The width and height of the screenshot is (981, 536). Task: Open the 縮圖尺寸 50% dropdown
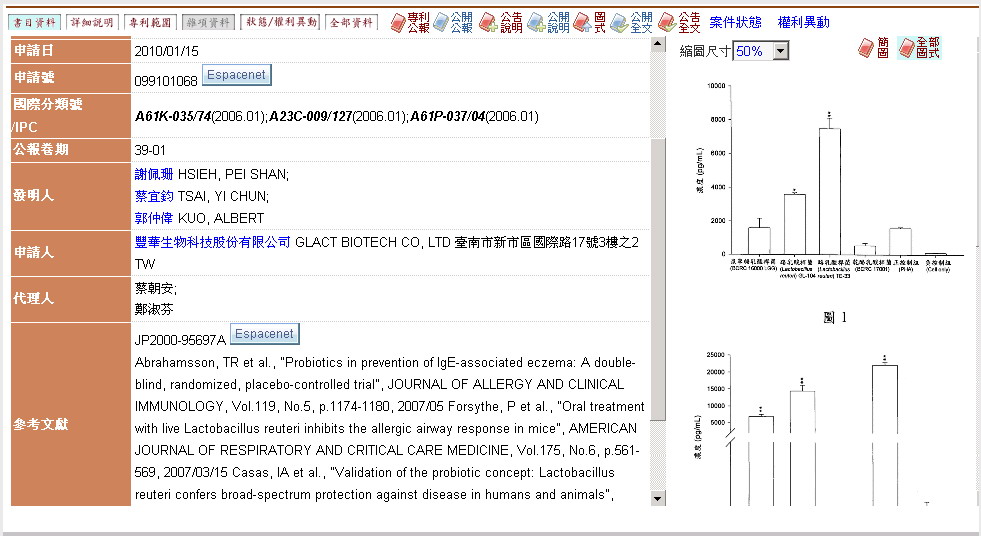[x=761, y=50]
